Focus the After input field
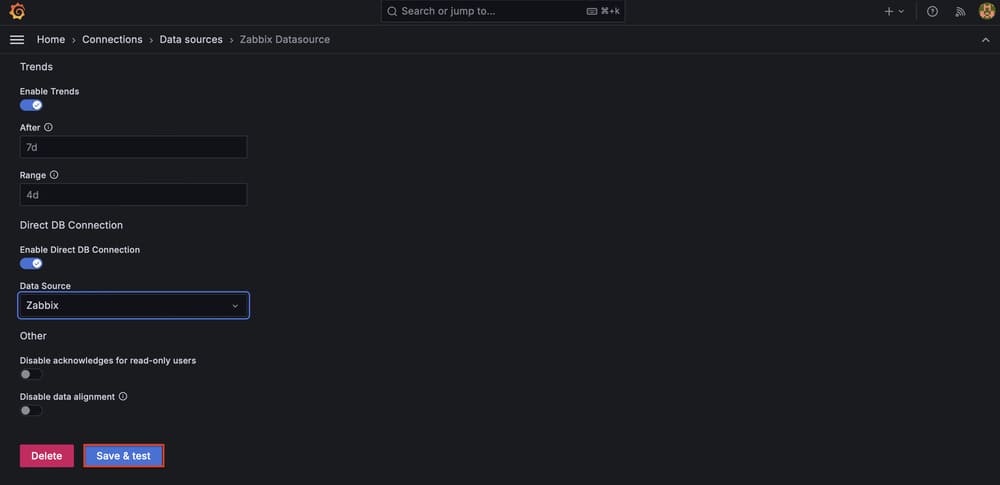 pyautogui.click(x=133, y=147)
